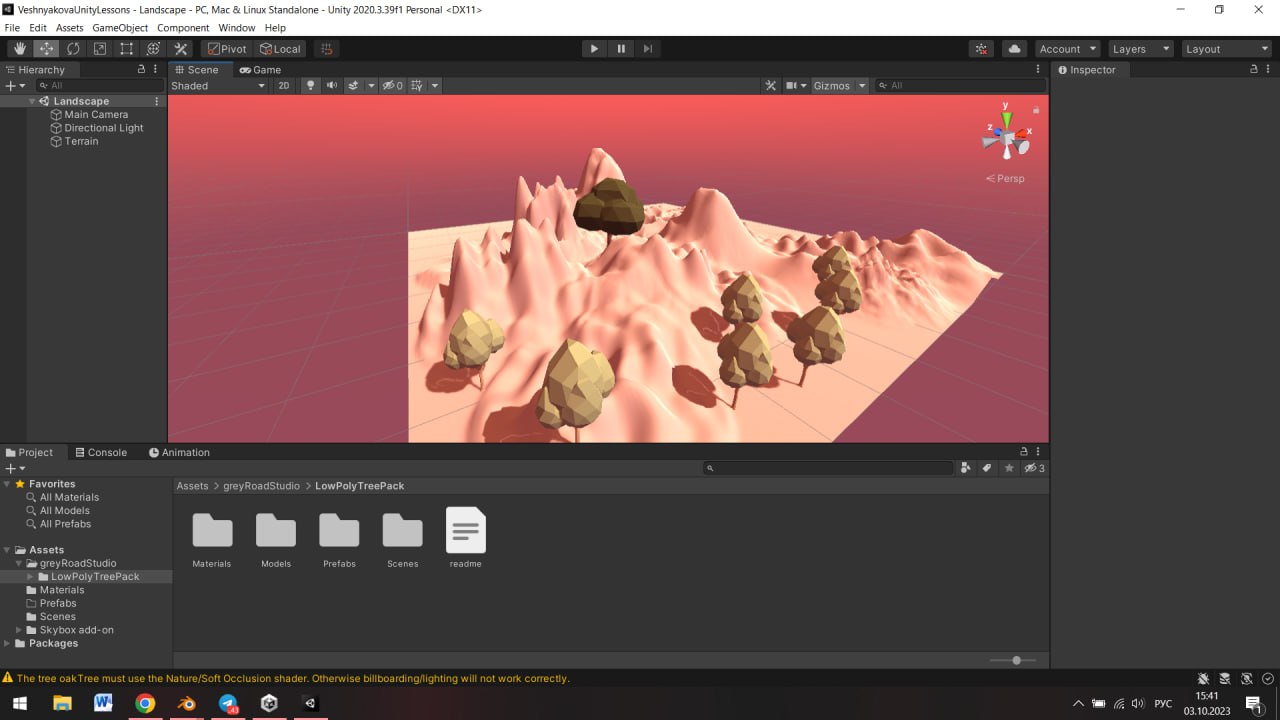Step one frame forward
This screenshot has width=1280, height=720.
tap(648, 49)
